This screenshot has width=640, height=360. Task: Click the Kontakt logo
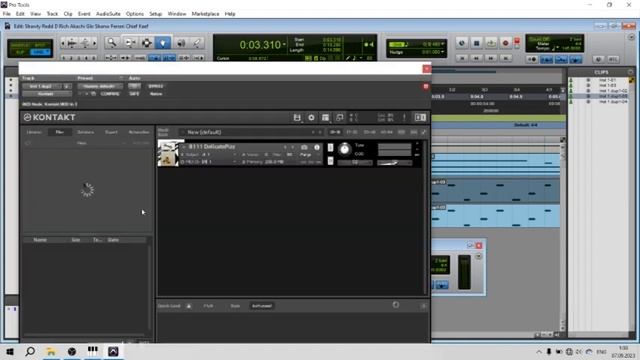(49, 118)
